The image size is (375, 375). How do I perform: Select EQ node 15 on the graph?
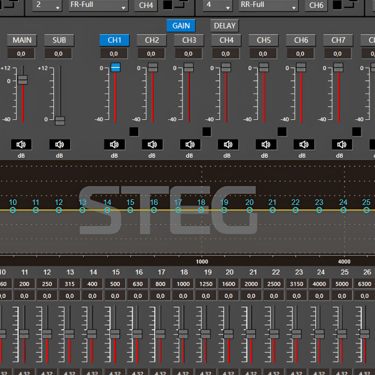coord(130,210)
